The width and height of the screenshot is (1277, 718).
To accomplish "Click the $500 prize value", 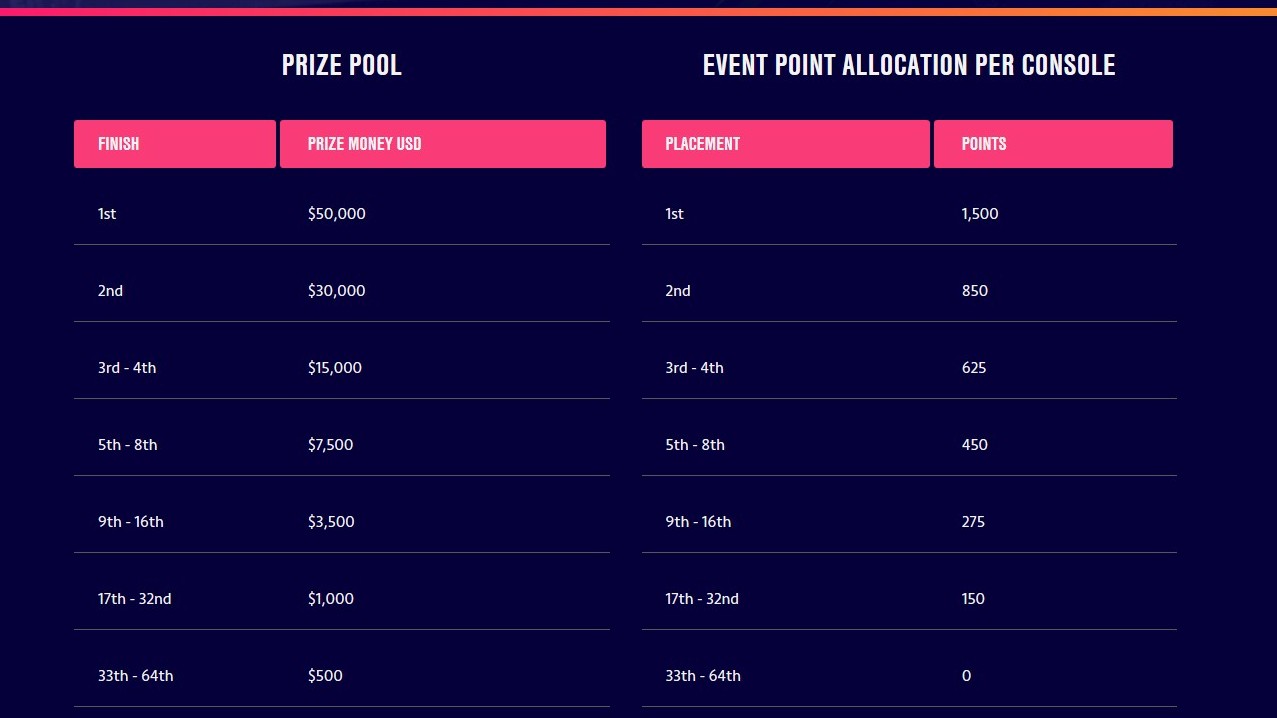I will [325, 676].
